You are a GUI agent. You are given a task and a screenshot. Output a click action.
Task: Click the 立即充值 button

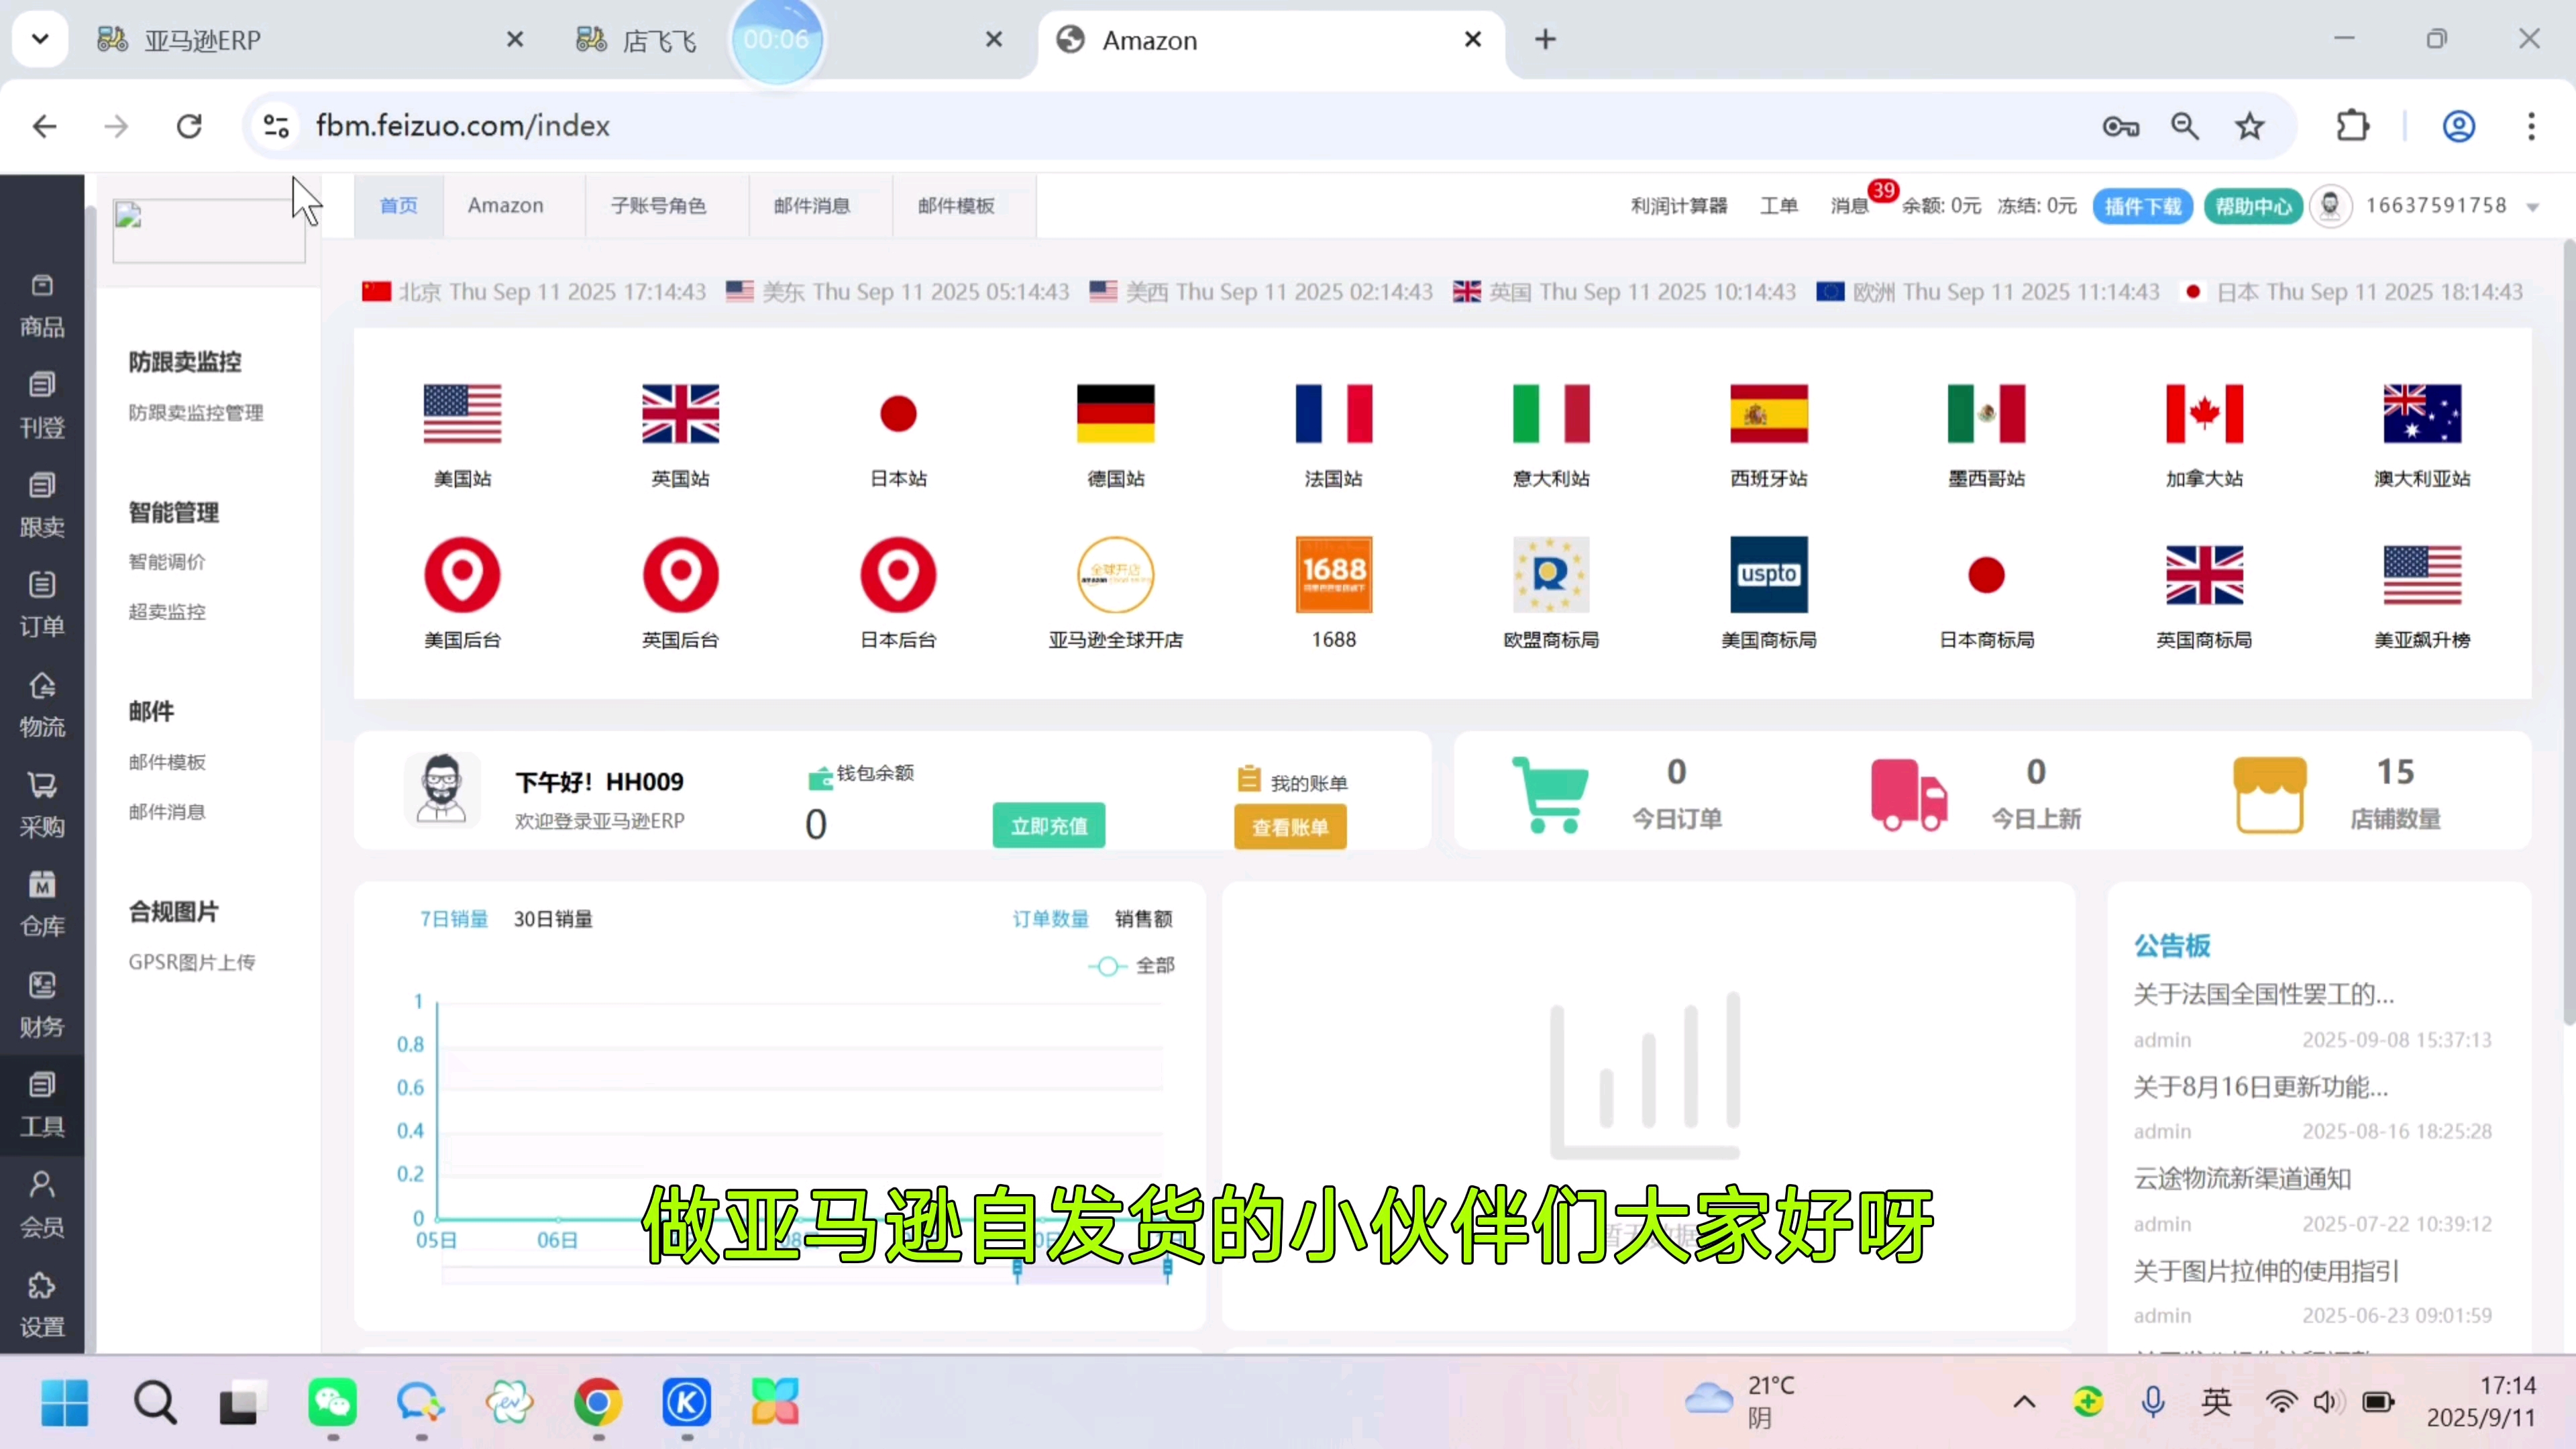tap(1049, 826)
